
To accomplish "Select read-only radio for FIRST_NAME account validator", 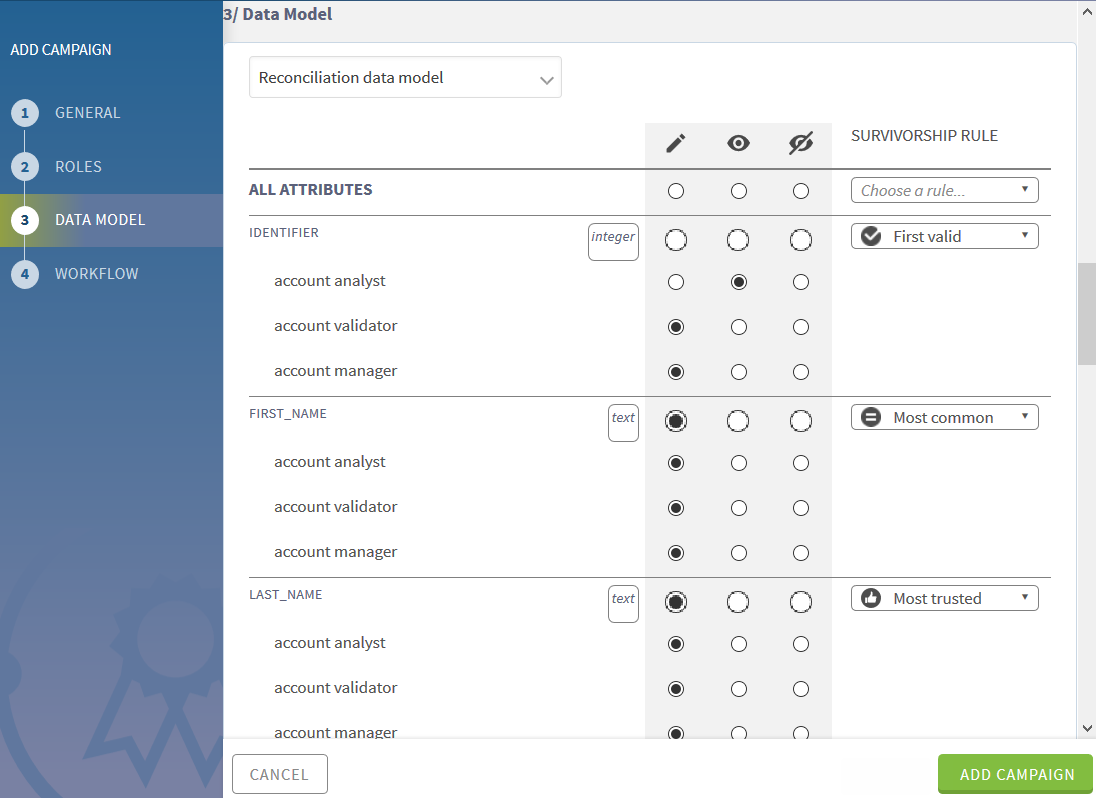I will 738,508.
